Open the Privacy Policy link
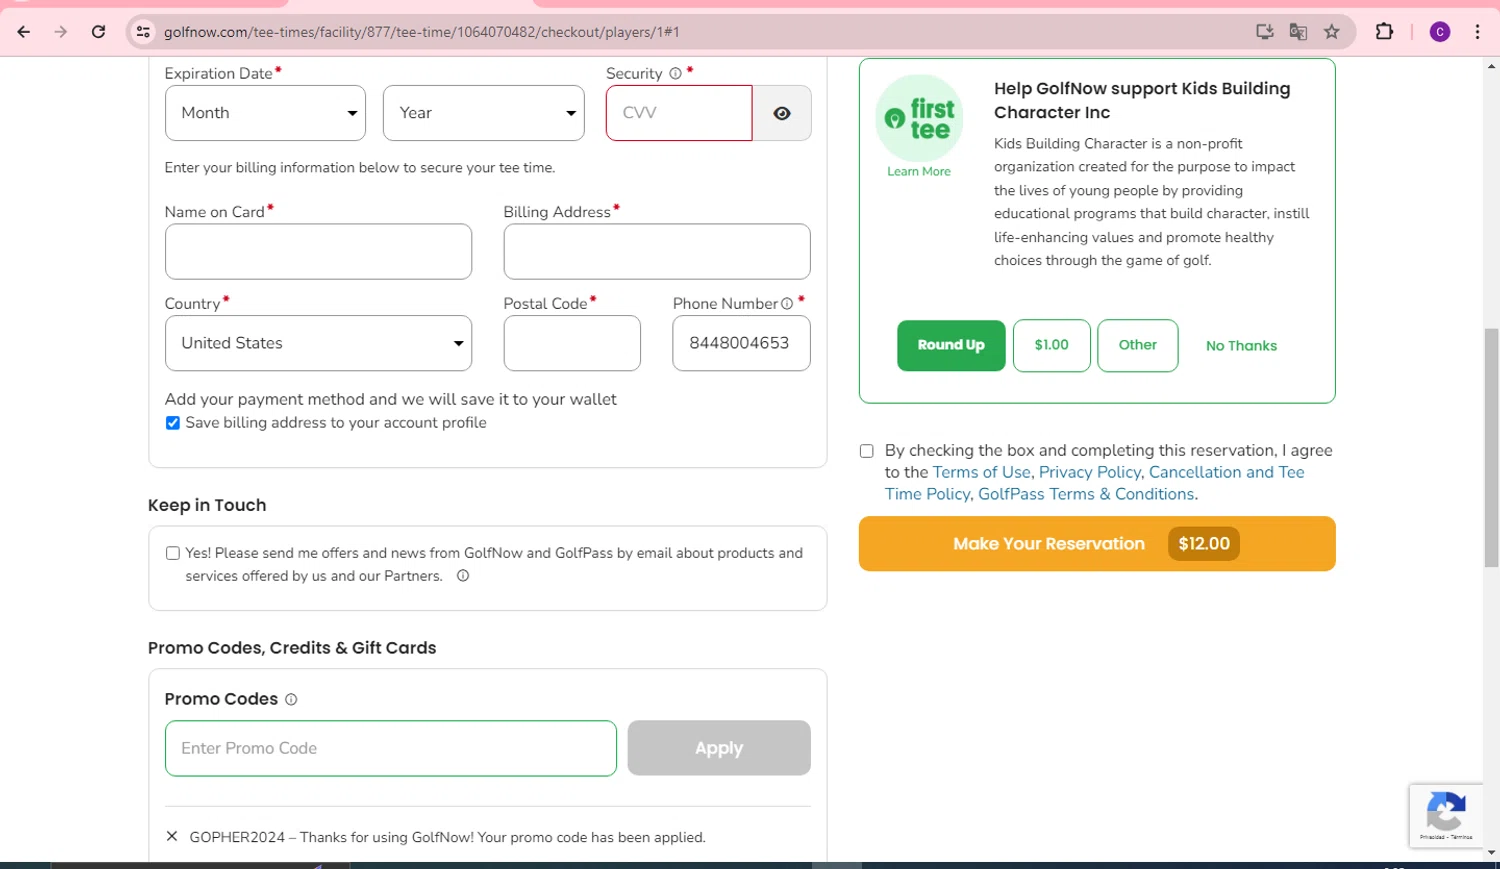The width and height of the screenshot is (1500, 869). coord(1089,472)
